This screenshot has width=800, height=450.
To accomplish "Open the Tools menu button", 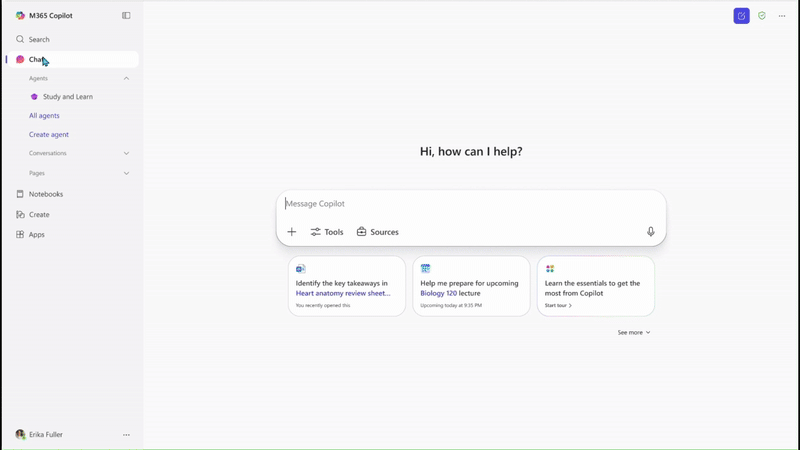I will 327,232.
